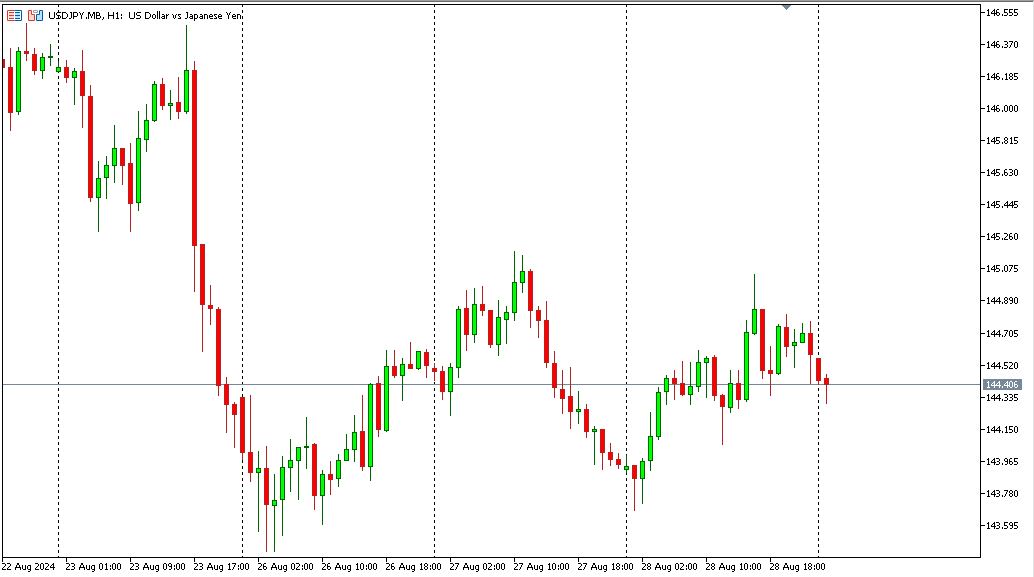Click the '23 Aug 09:00' time axis label
Screen dimensions: 1034x577
point(158,566)
